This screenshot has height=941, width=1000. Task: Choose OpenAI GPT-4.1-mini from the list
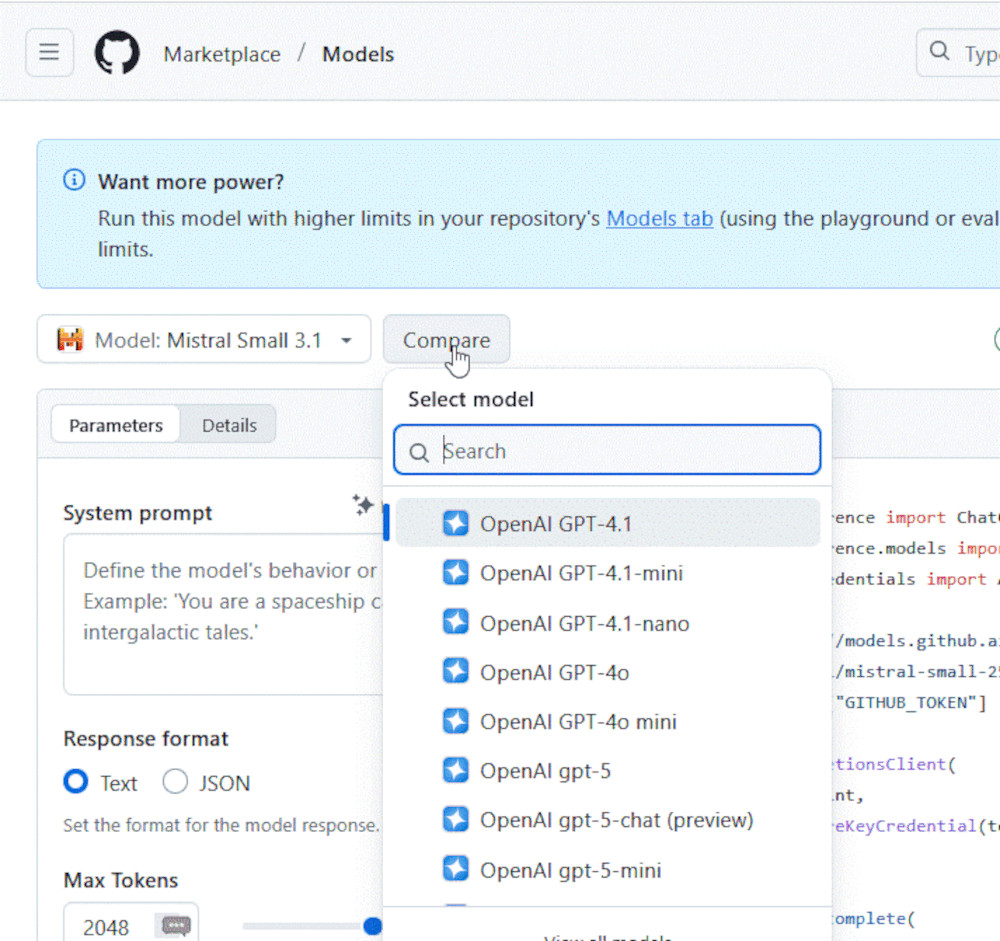pos(581,573)
